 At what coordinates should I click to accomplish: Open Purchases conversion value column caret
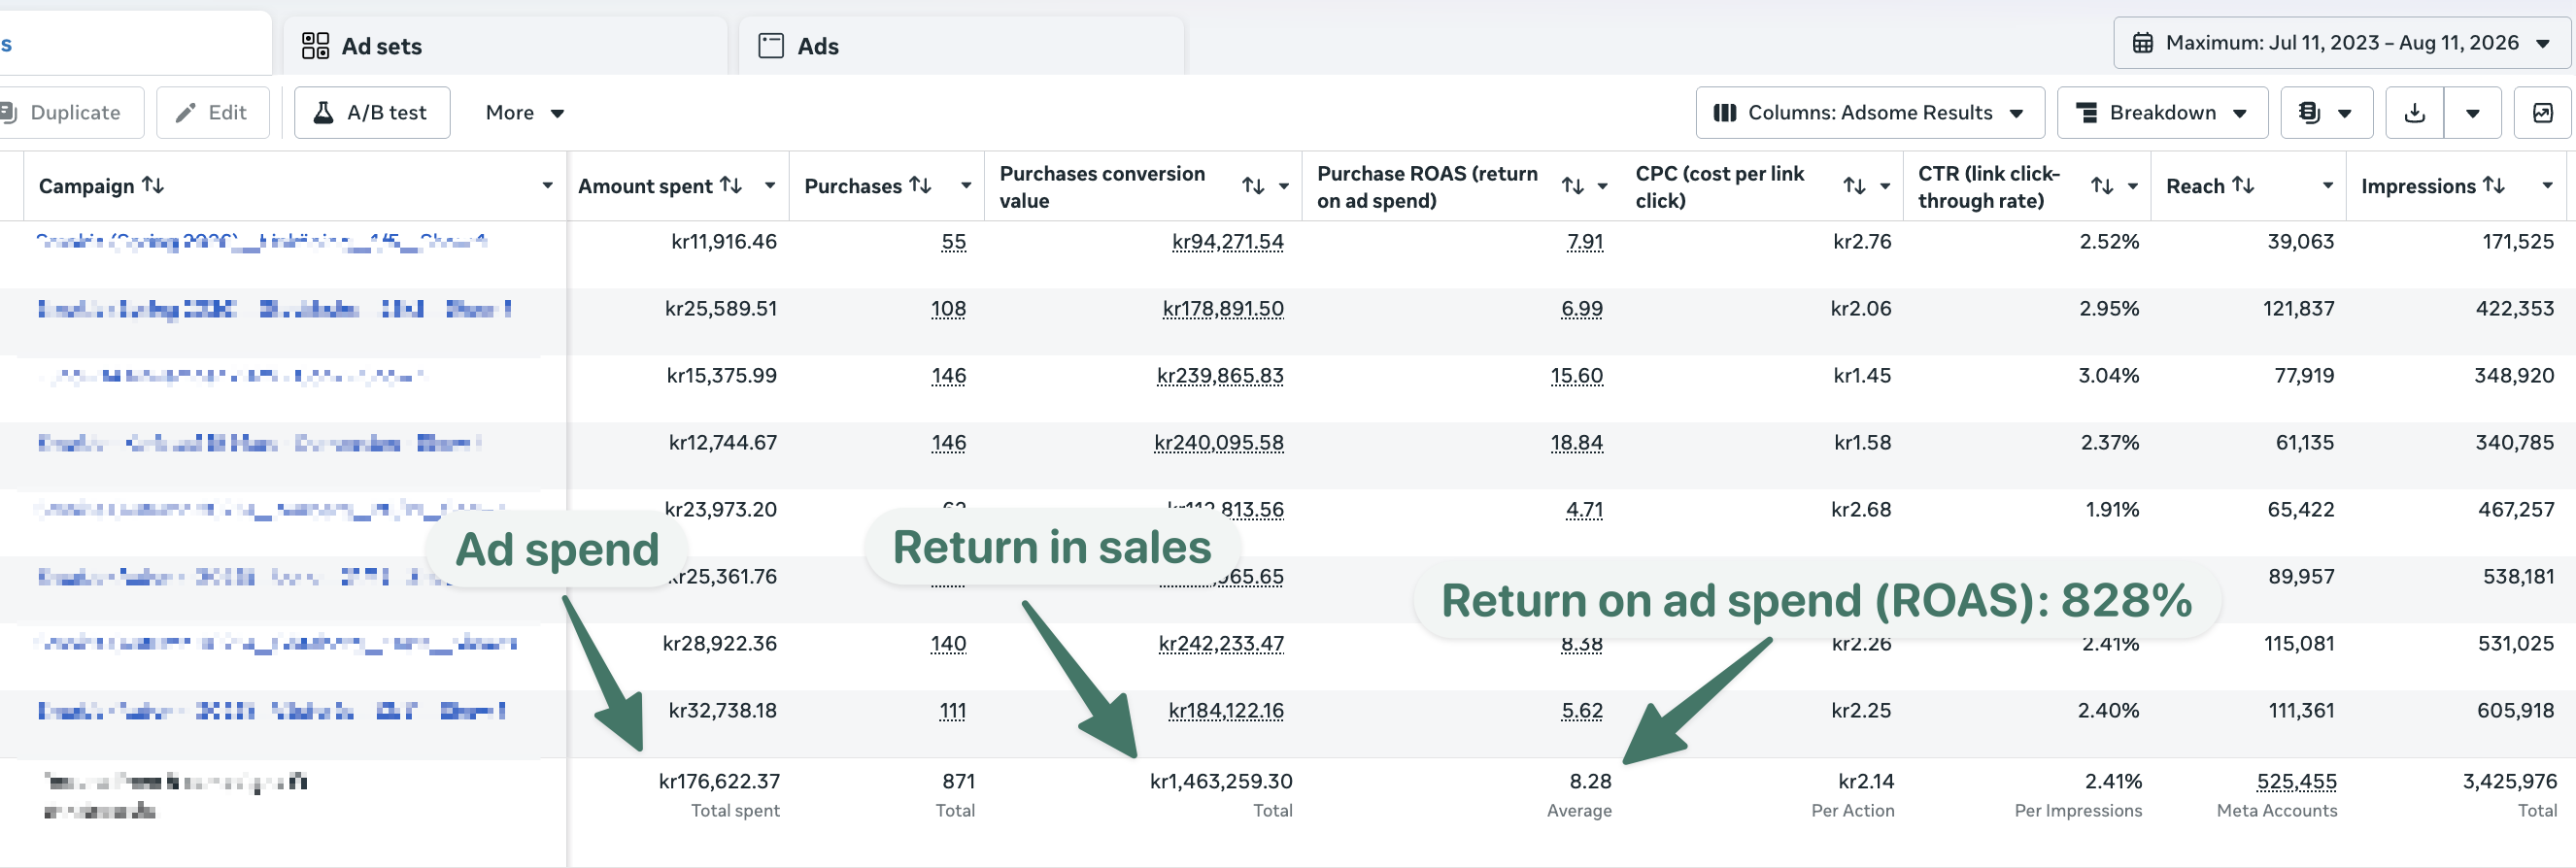(x=1284, y=187)
